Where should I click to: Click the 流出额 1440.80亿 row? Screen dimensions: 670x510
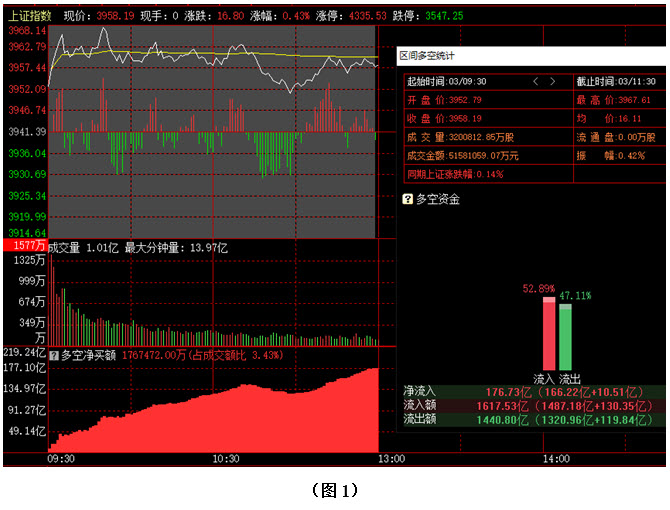coord(531,419)
